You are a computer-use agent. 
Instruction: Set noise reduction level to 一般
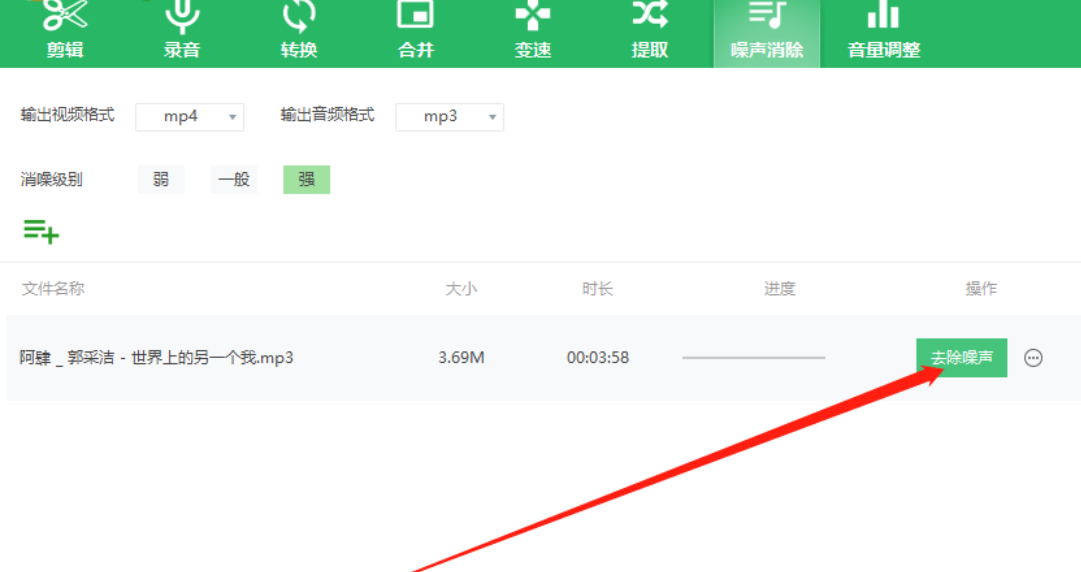coord(234,180)
